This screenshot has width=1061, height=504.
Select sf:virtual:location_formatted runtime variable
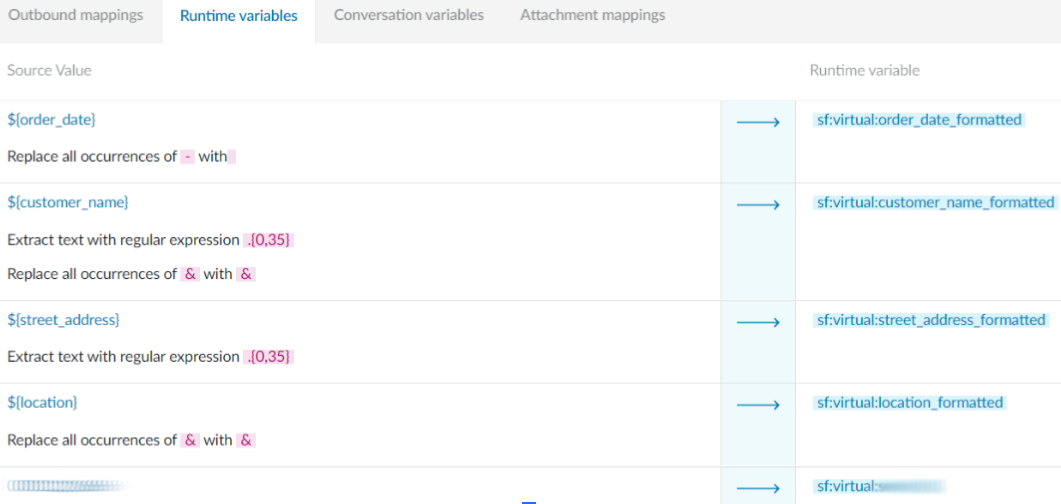point(909,402)
